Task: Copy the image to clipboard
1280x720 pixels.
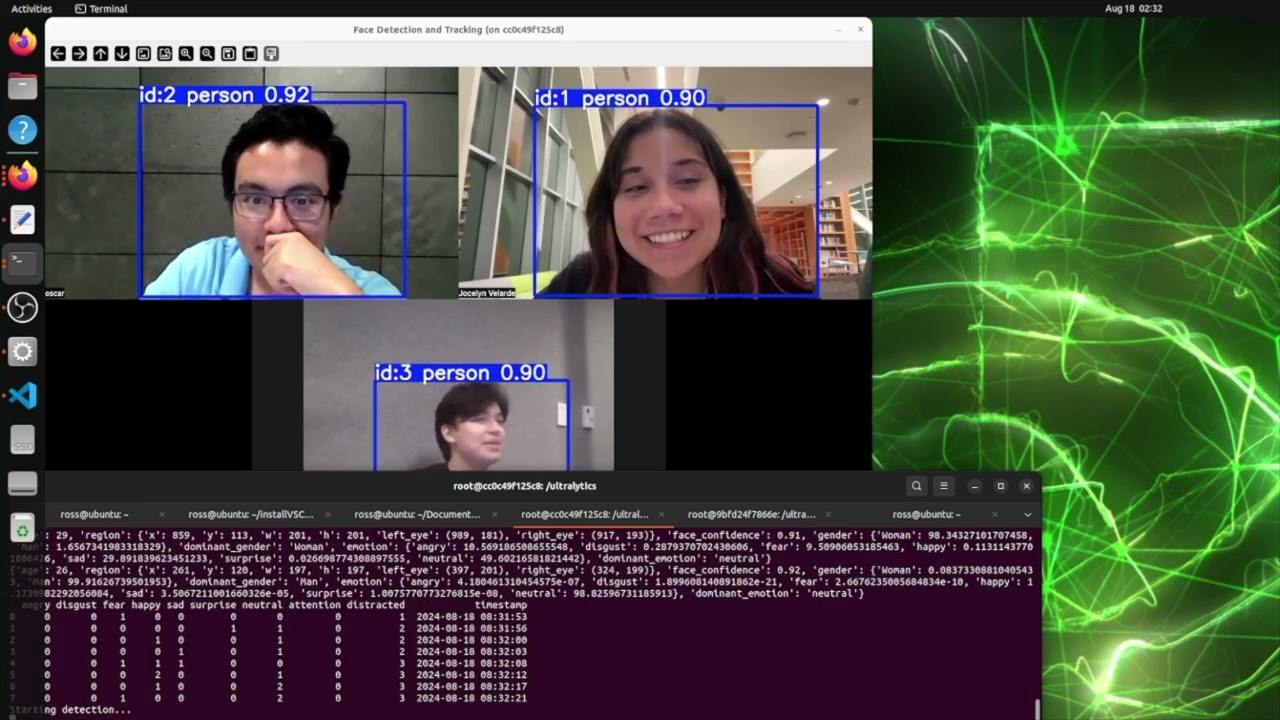Action: pos(250,53)
